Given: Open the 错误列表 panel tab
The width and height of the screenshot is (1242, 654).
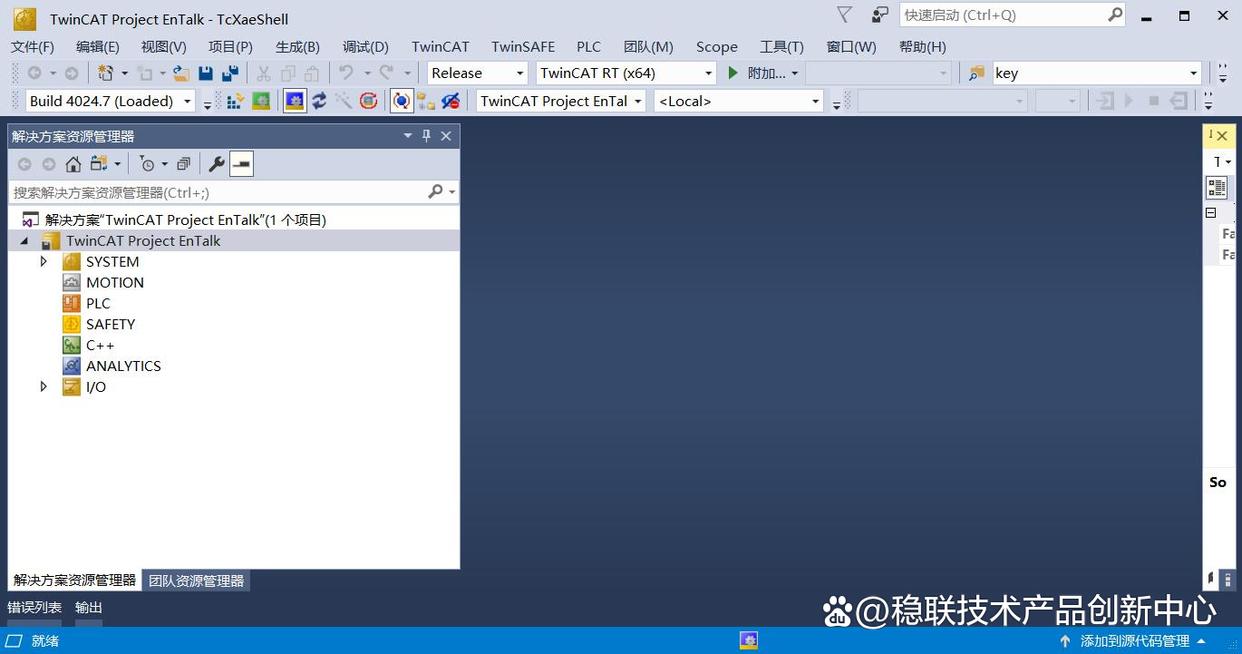Looking at the screenshot, I should coord(34,608).
